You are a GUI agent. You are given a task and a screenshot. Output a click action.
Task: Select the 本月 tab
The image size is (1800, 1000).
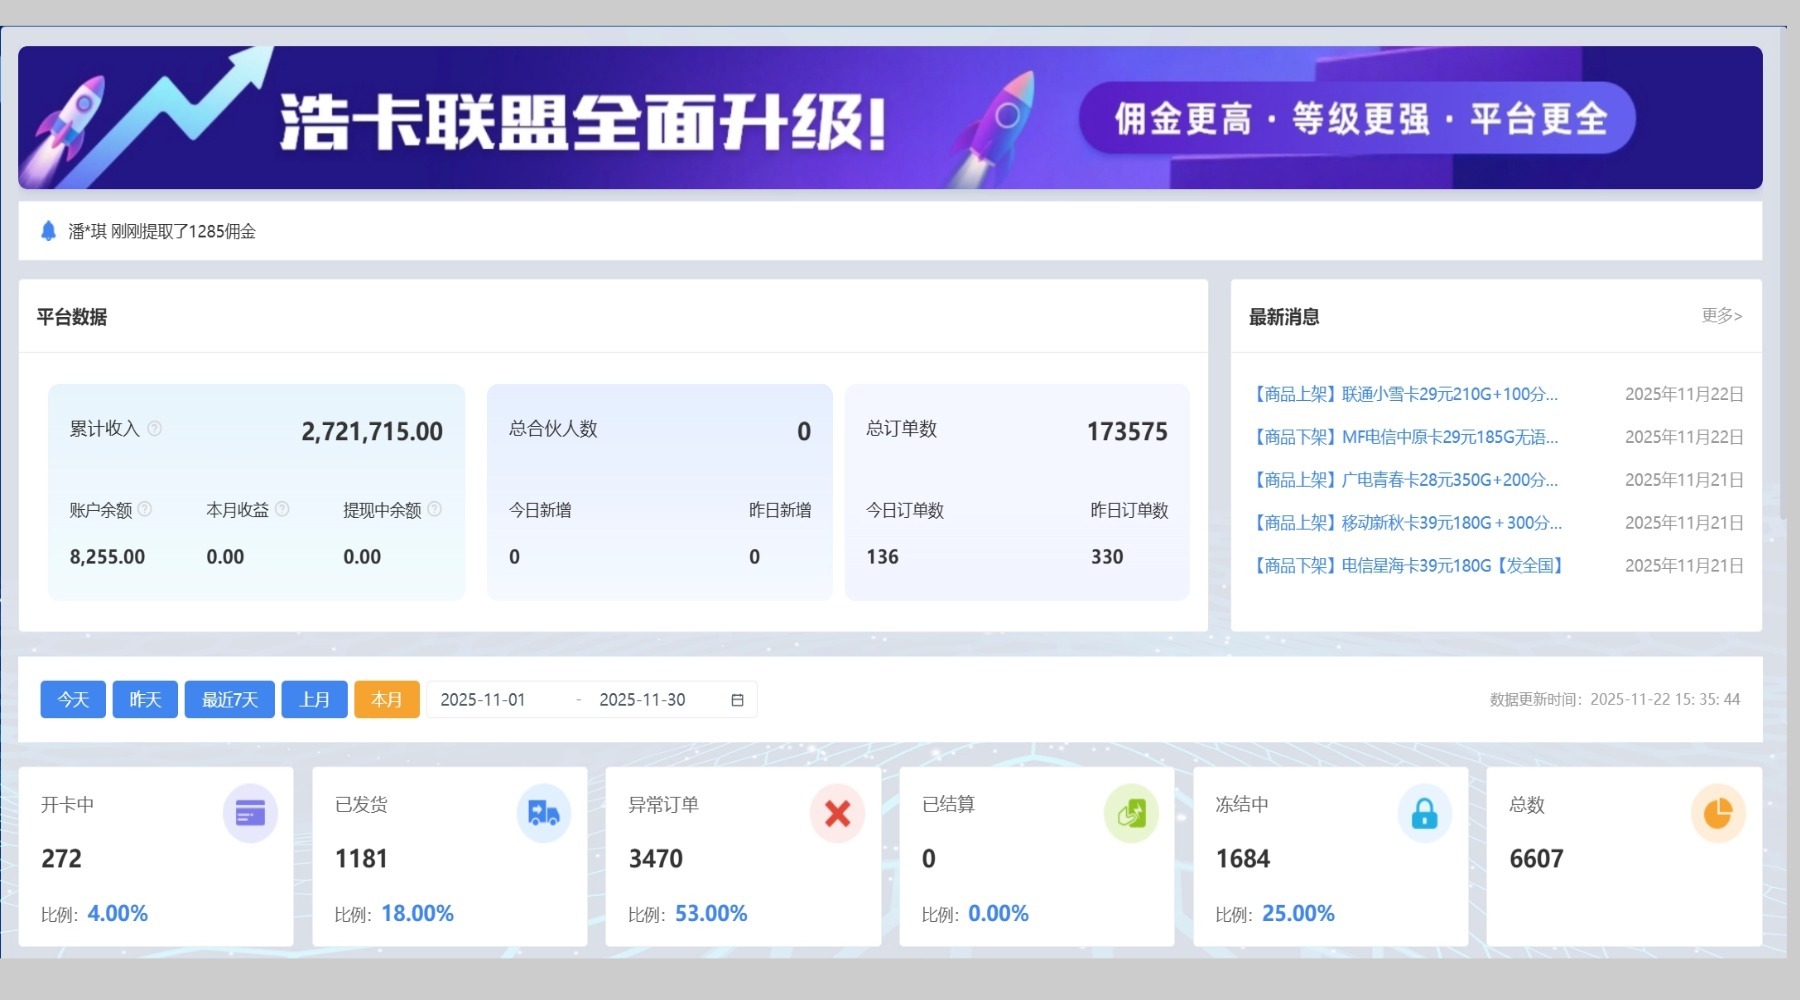pyautogui.click(x=386, y=699)
